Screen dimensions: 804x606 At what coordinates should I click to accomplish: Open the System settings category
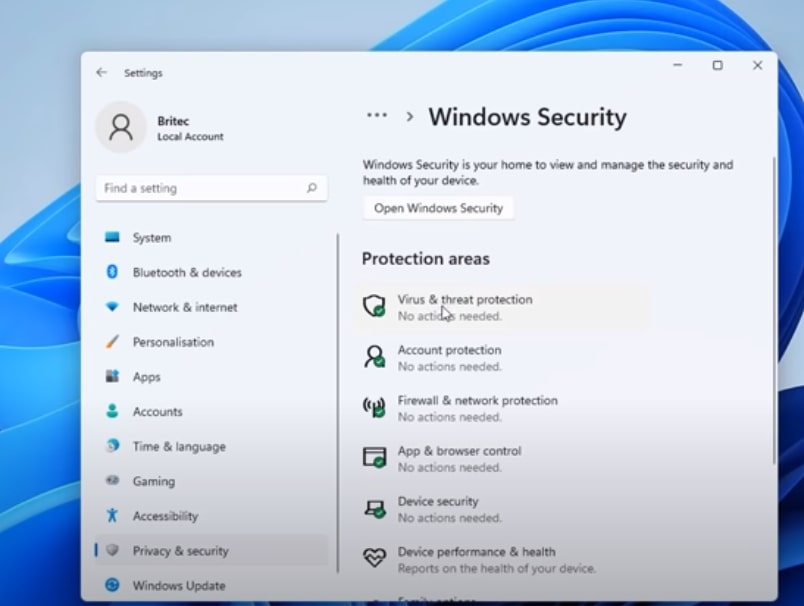pos(152,238)
